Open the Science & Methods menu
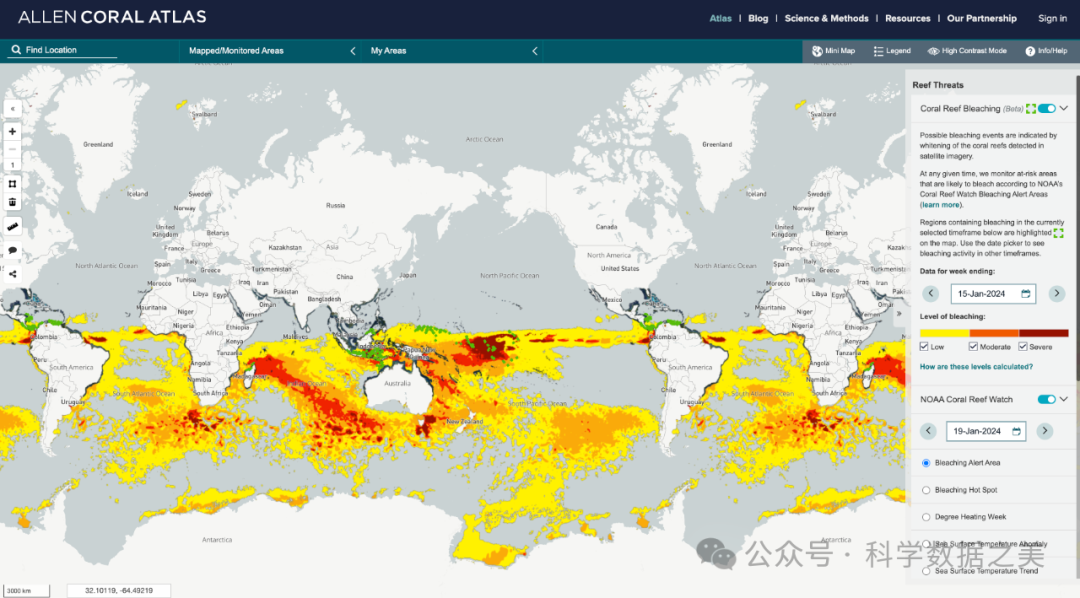The width and height of the screenshot is (1080, 598). coord(826,18)
